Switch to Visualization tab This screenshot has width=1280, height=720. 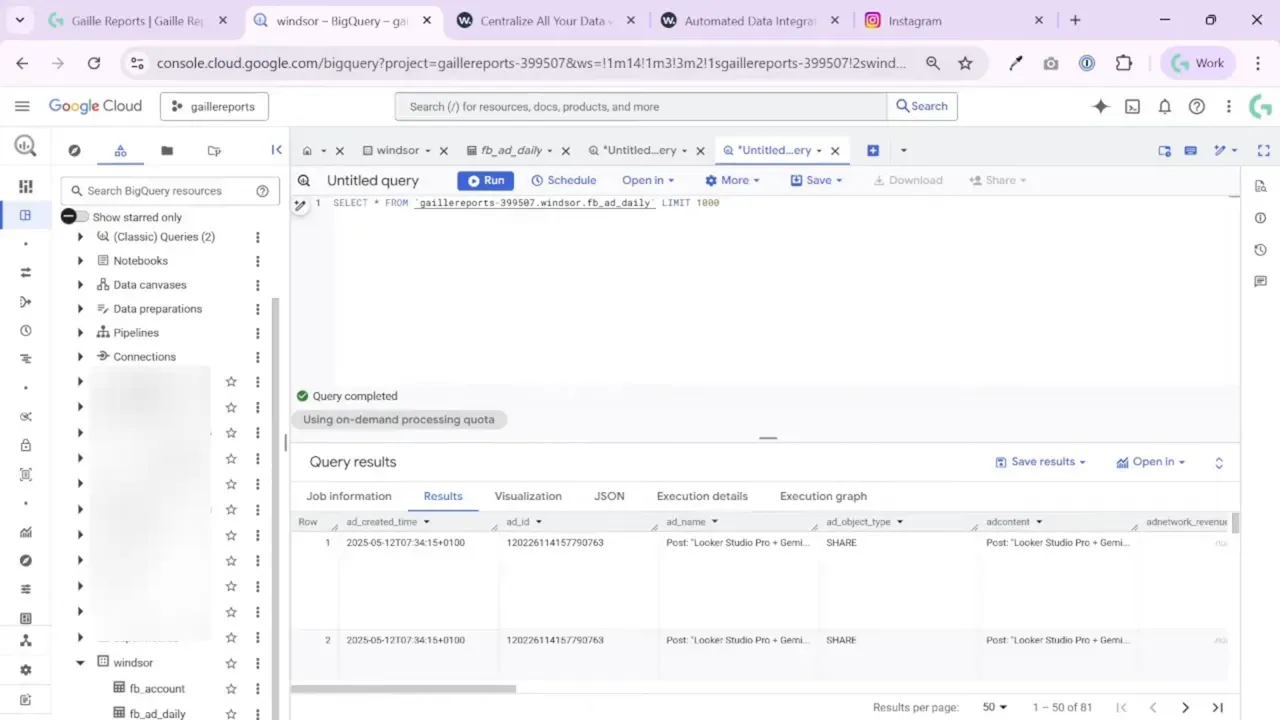[x=528, y=496]
